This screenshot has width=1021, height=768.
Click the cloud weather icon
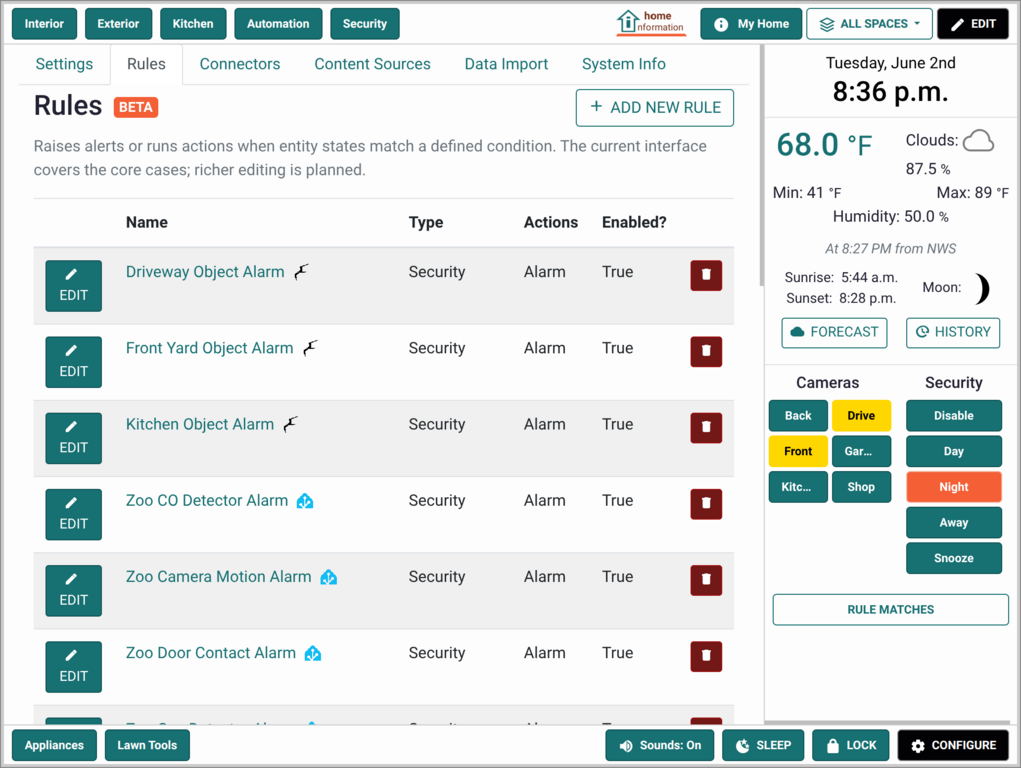click(978, 140)
